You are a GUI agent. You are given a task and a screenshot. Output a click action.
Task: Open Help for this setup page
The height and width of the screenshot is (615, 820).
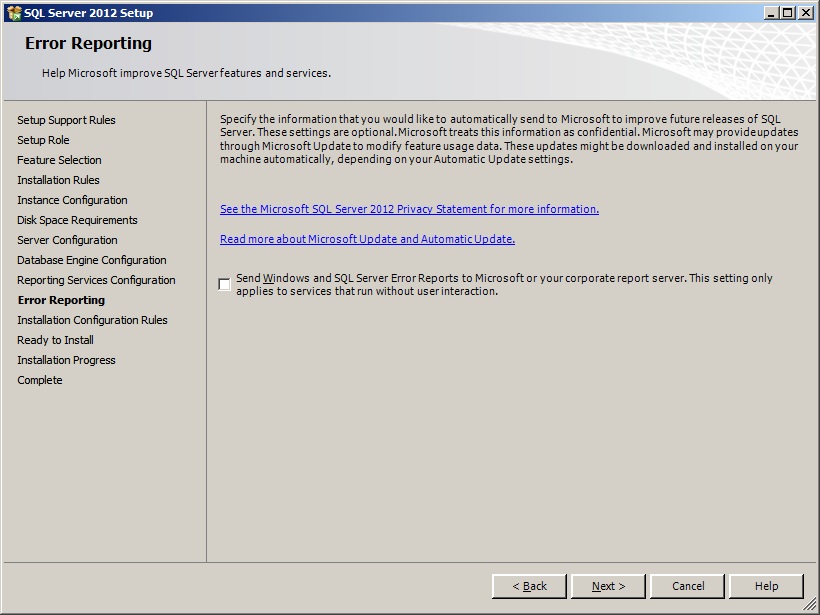(x=766, y=586)
